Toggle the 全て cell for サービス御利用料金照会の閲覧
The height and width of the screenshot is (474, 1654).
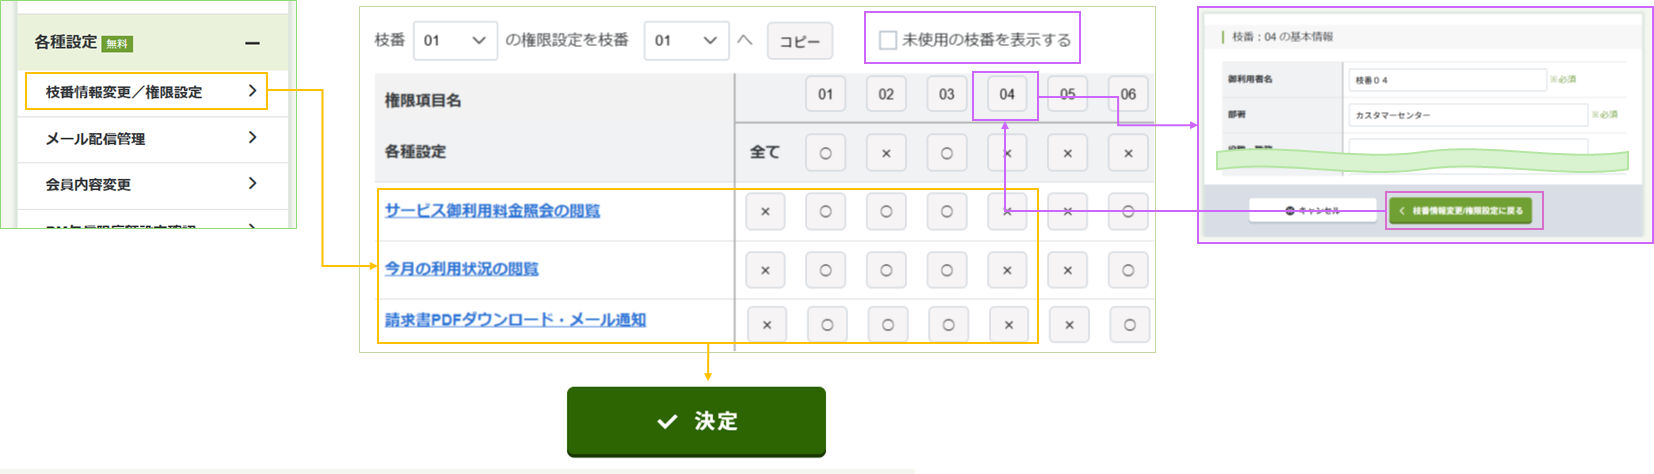pos(765,212)
